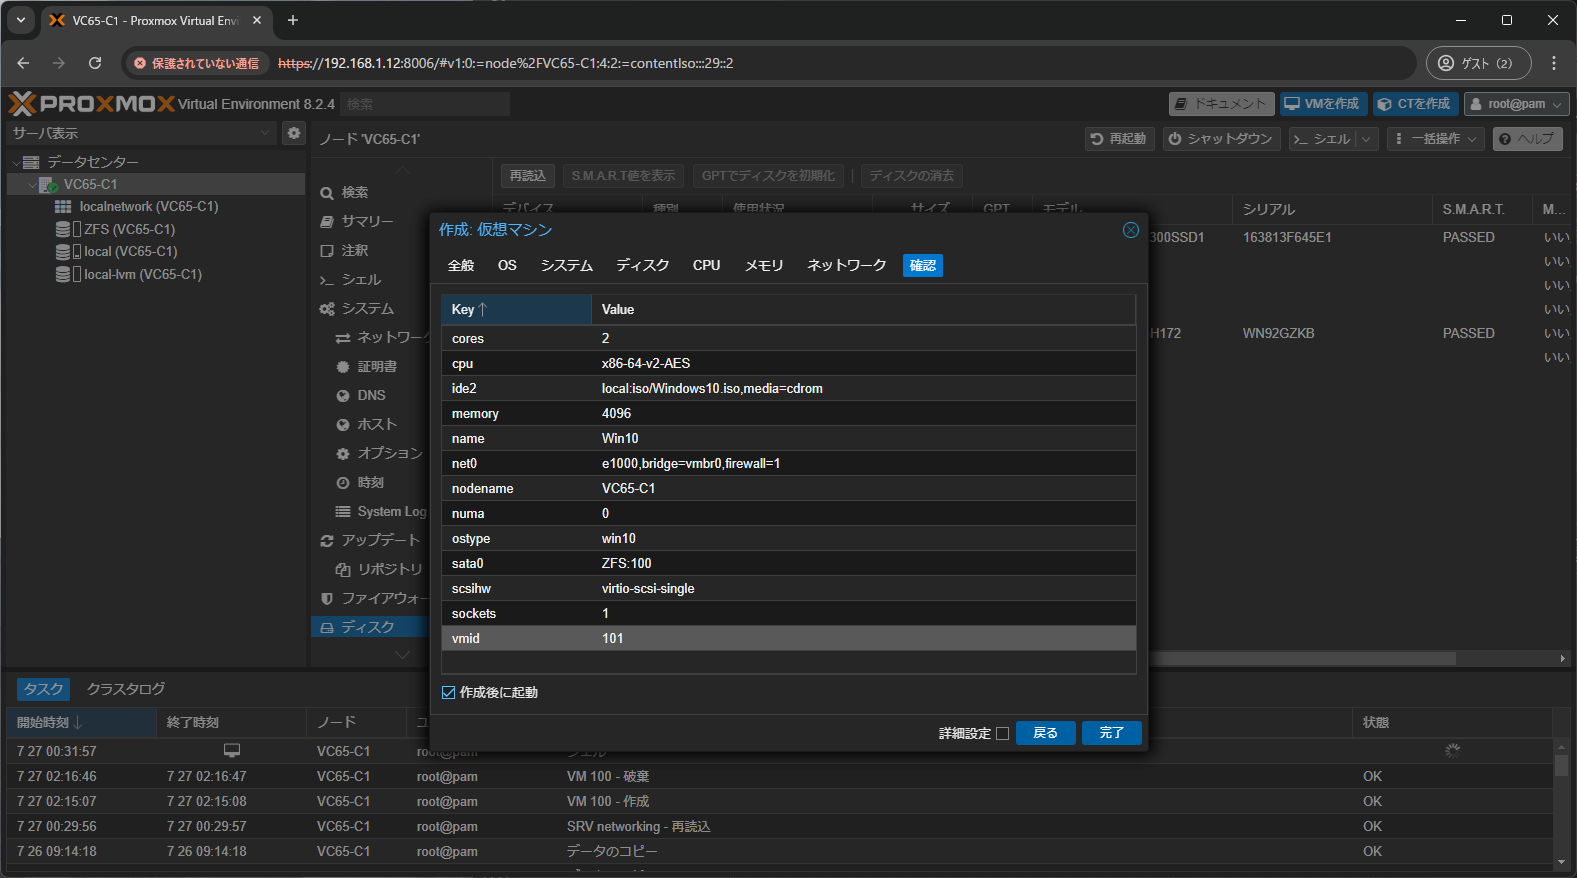This screenshot has width=1577, height=878.
Task: Select the VC65-C1 node icon in tree
Action: 48,185
